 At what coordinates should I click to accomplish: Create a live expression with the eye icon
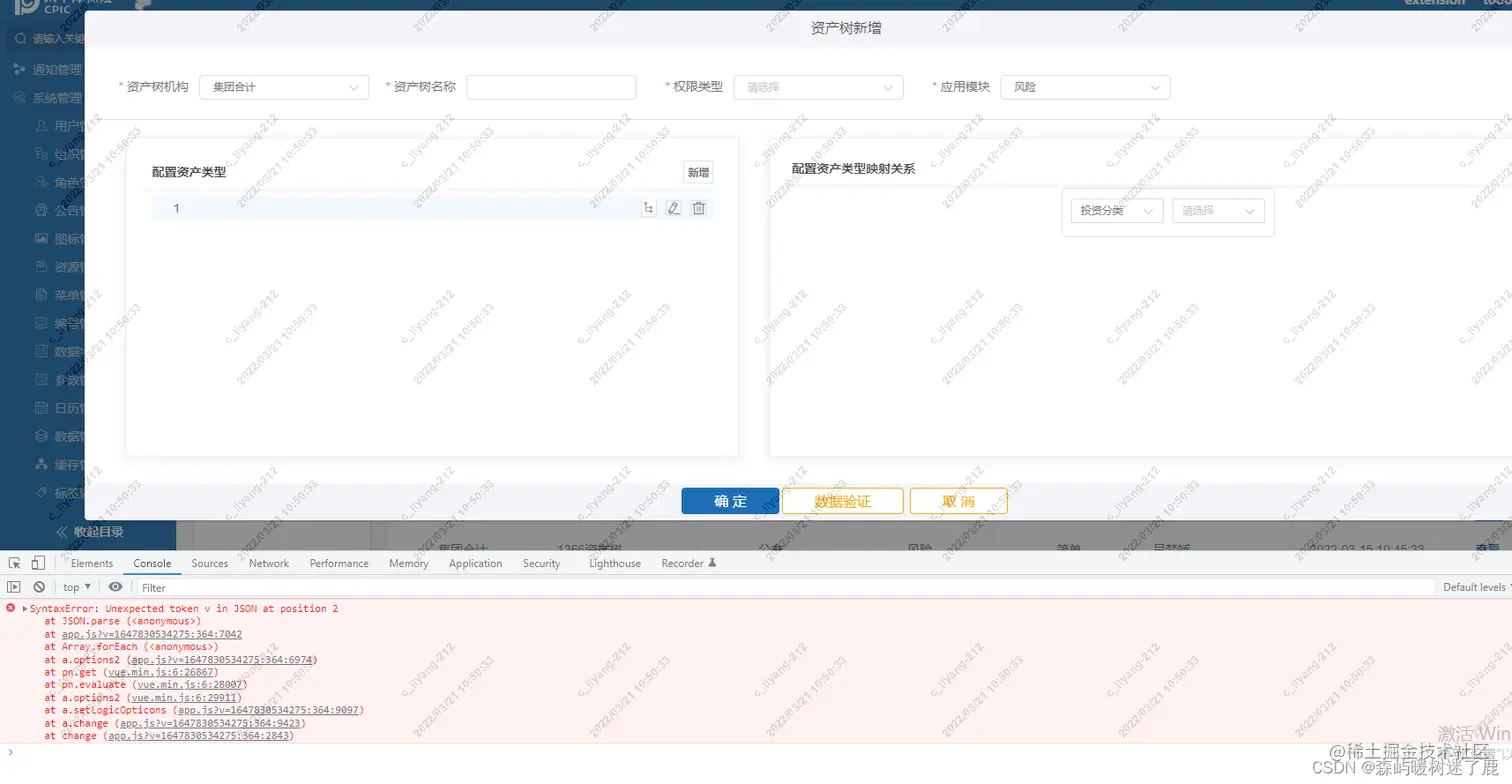116,587
